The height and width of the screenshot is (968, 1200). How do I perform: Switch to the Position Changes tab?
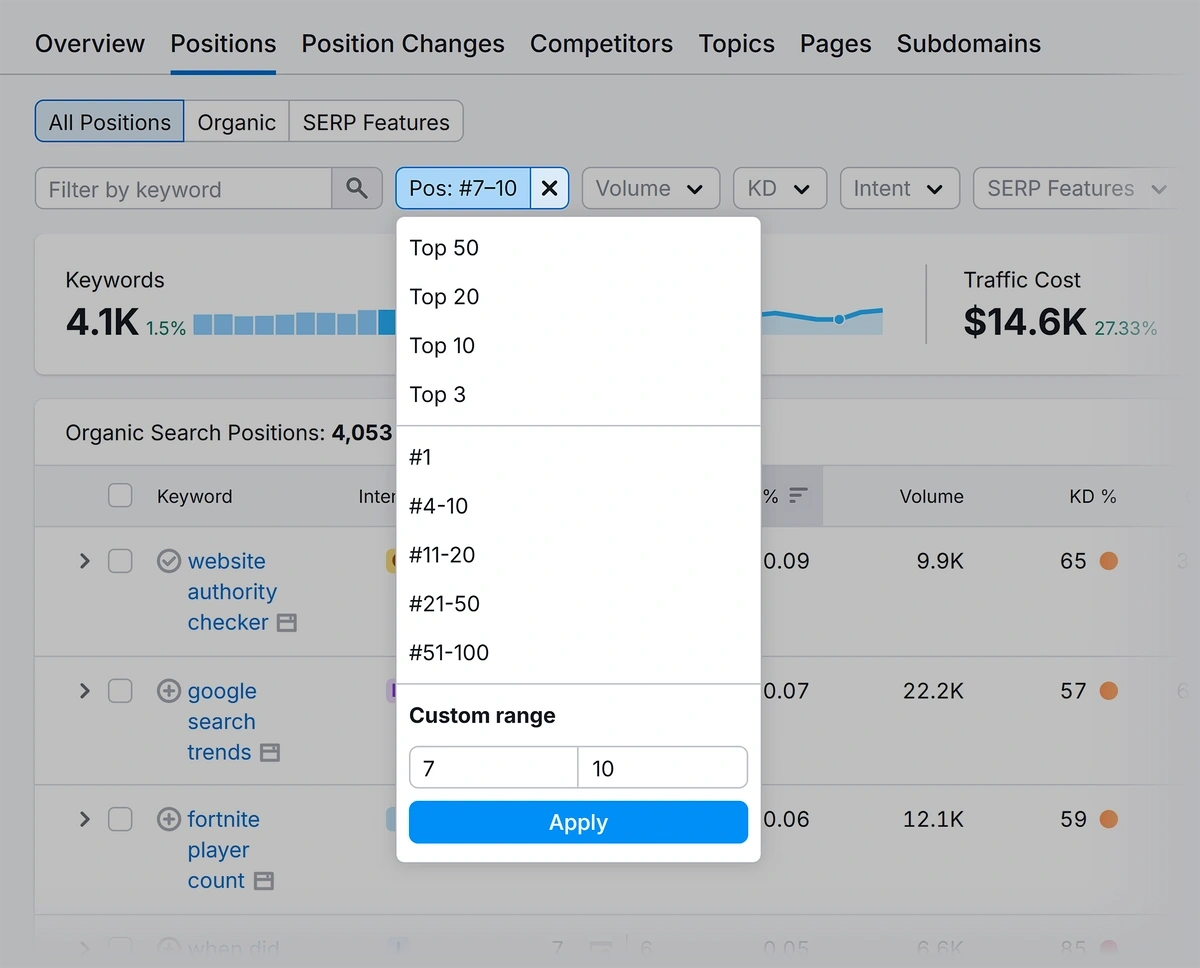403,44
